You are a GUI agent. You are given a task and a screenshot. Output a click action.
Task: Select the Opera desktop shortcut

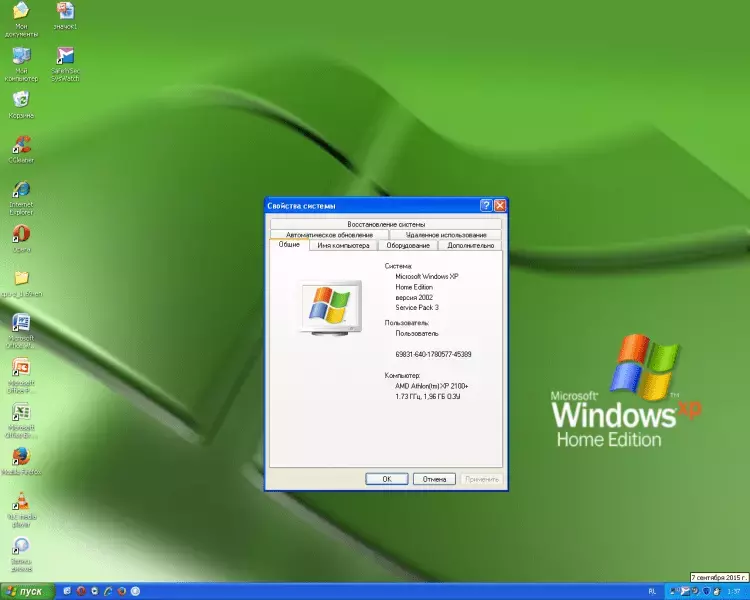click(x=21, y=238)
